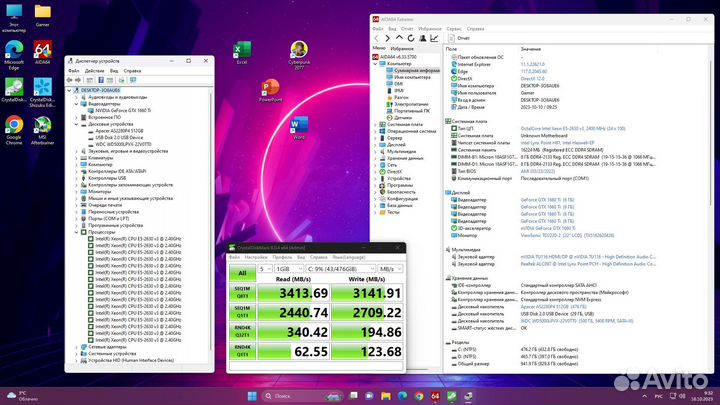Click the back arrow in Device Manager toolbar
Screen dimensions: 720x405
click(69, 80)
